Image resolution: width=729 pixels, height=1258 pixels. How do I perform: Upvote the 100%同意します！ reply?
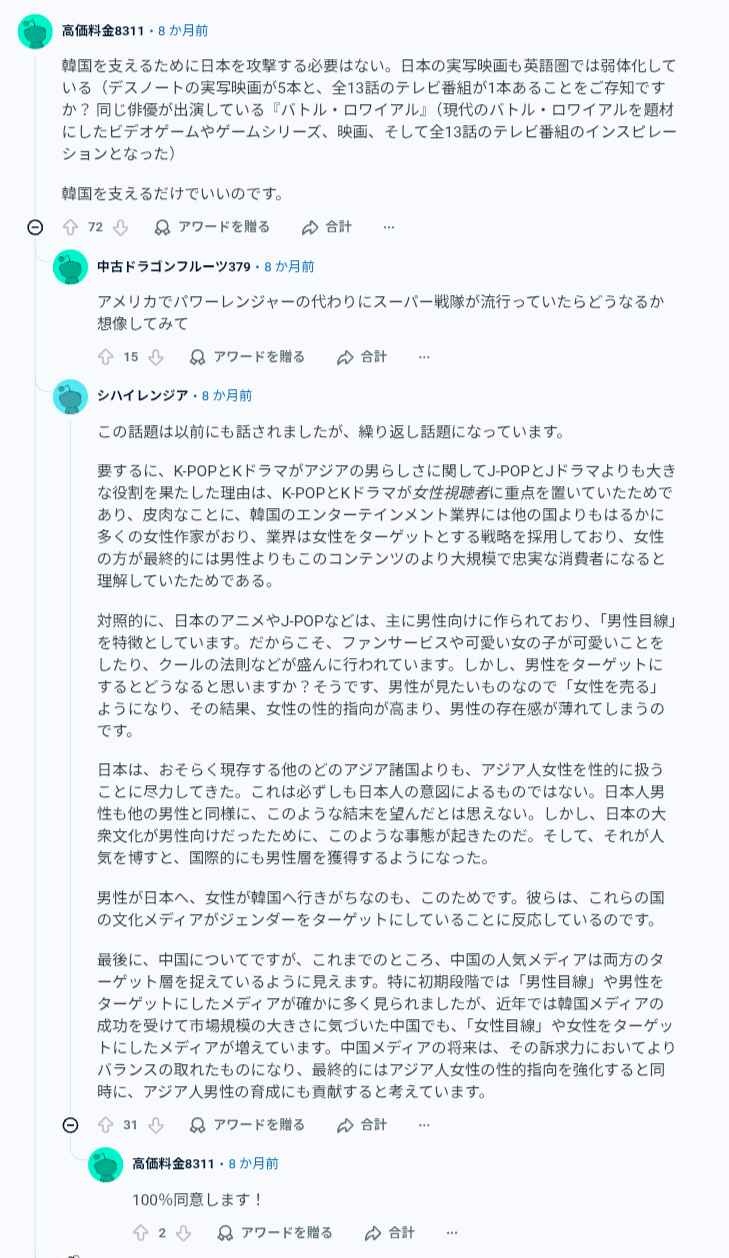click(140, 1233)
